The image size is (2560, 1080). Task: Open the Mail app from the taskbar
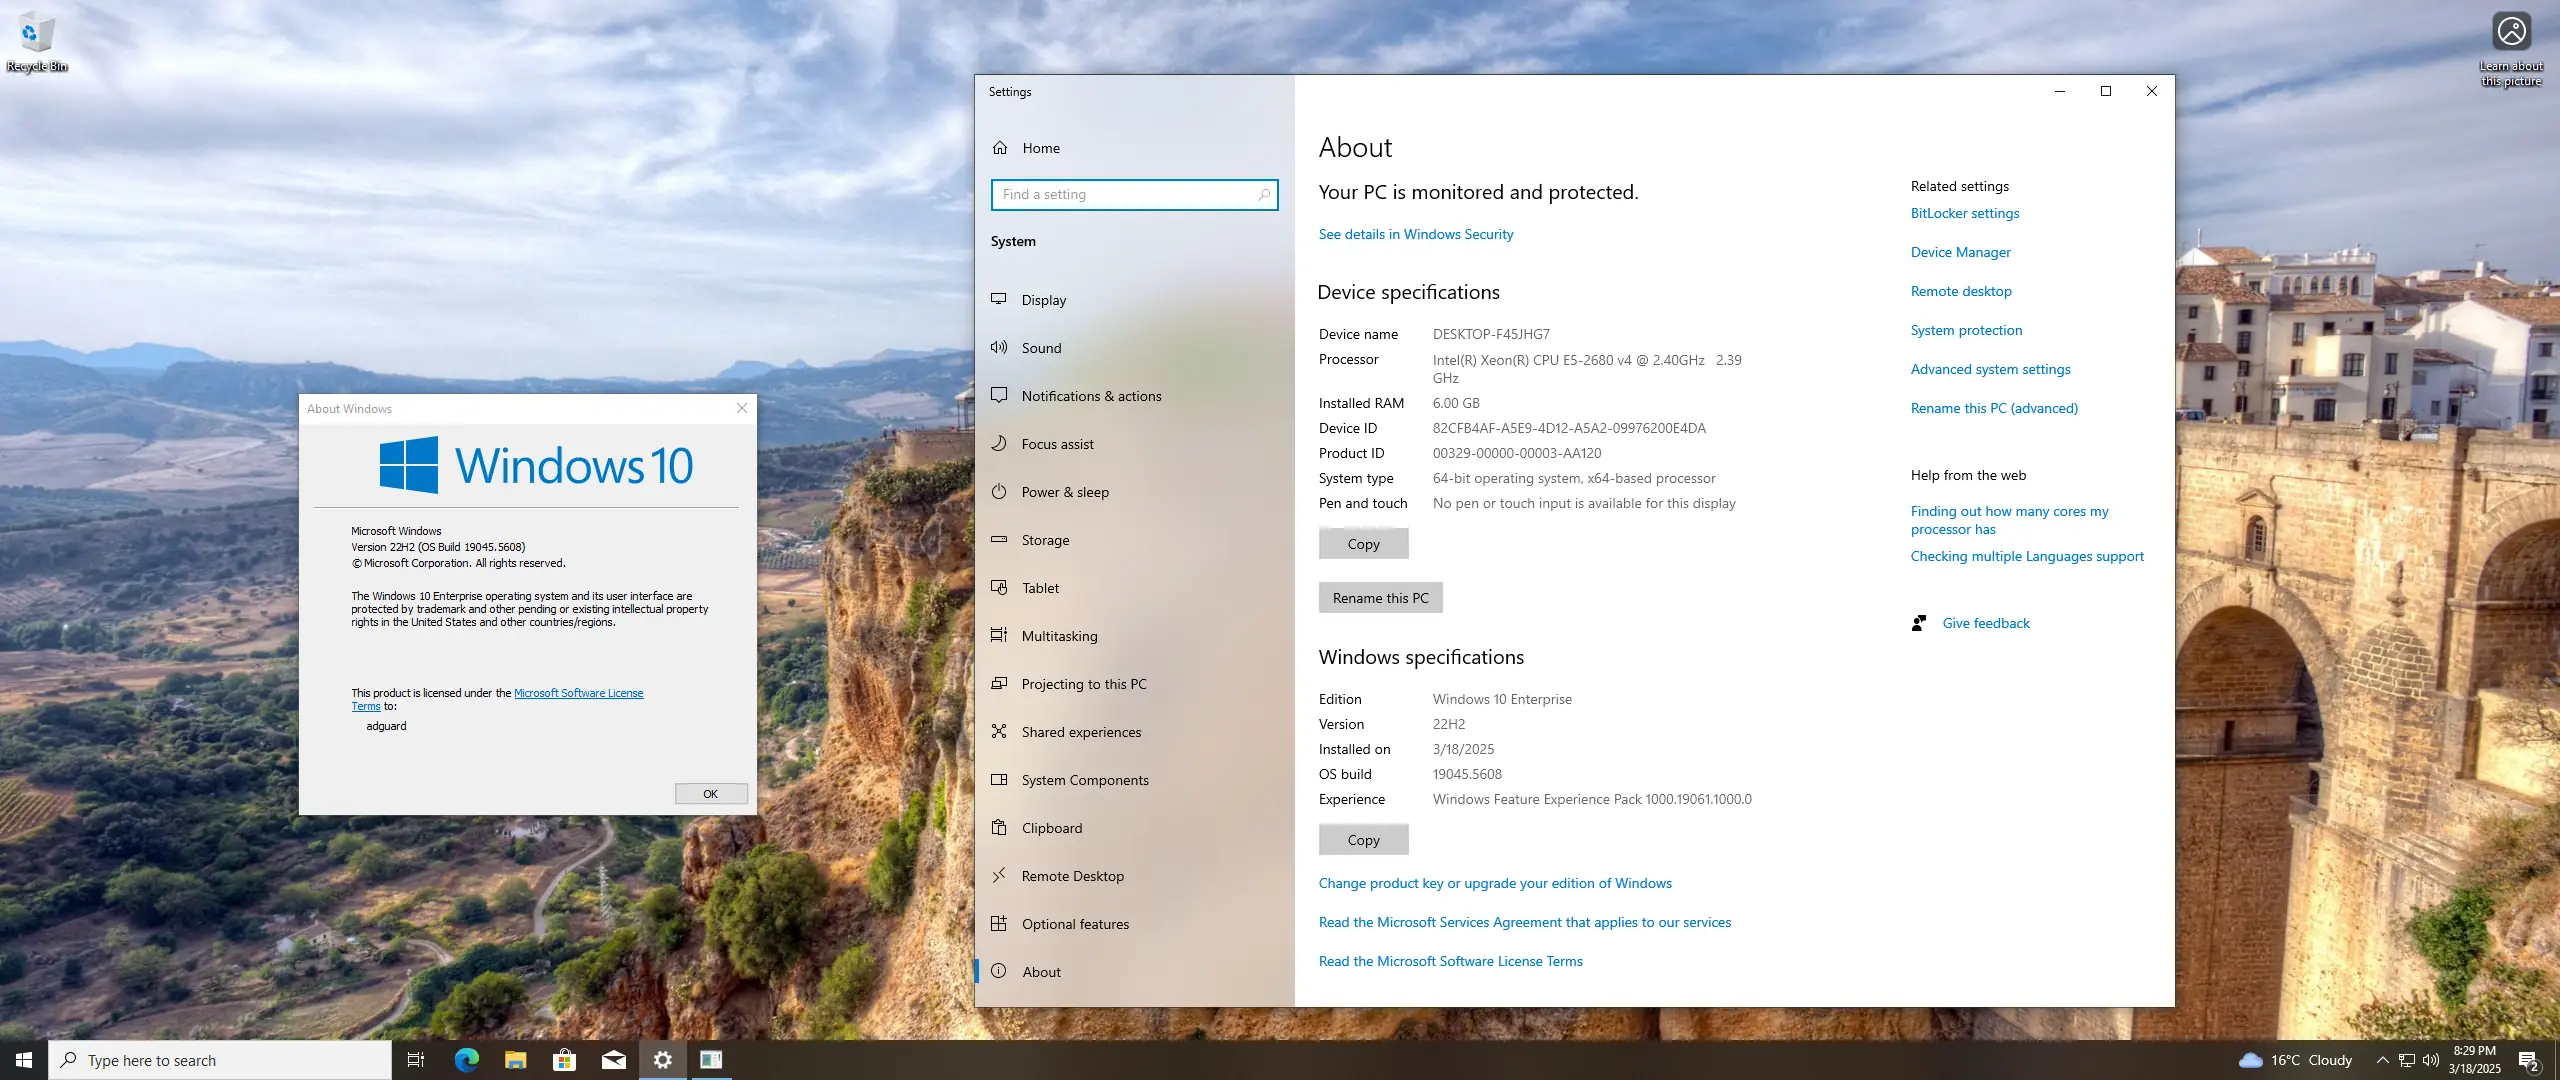[613, 1059]
